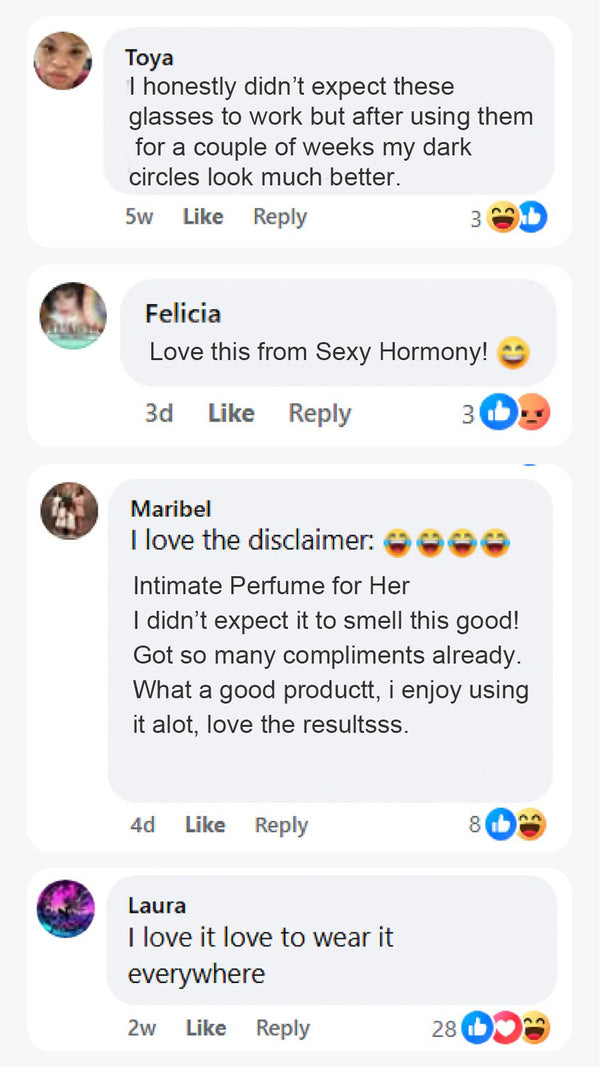Image resolution: width=600 pixels, height=1067 pixels.
Task: Reply to Felicia's comment
Action: (320, 413)
